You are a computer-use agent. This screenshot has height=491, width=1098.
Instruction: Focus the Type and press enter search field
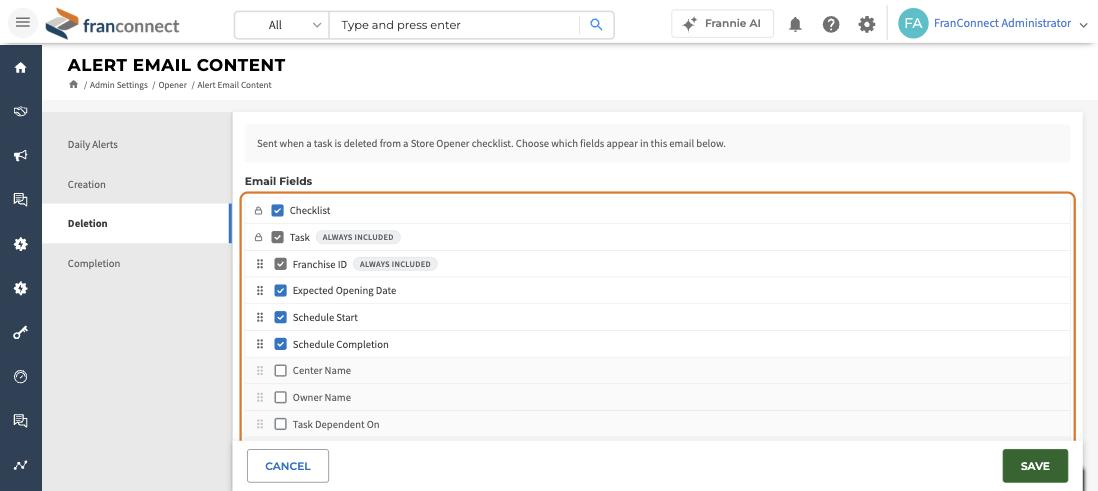coord(455,25)
